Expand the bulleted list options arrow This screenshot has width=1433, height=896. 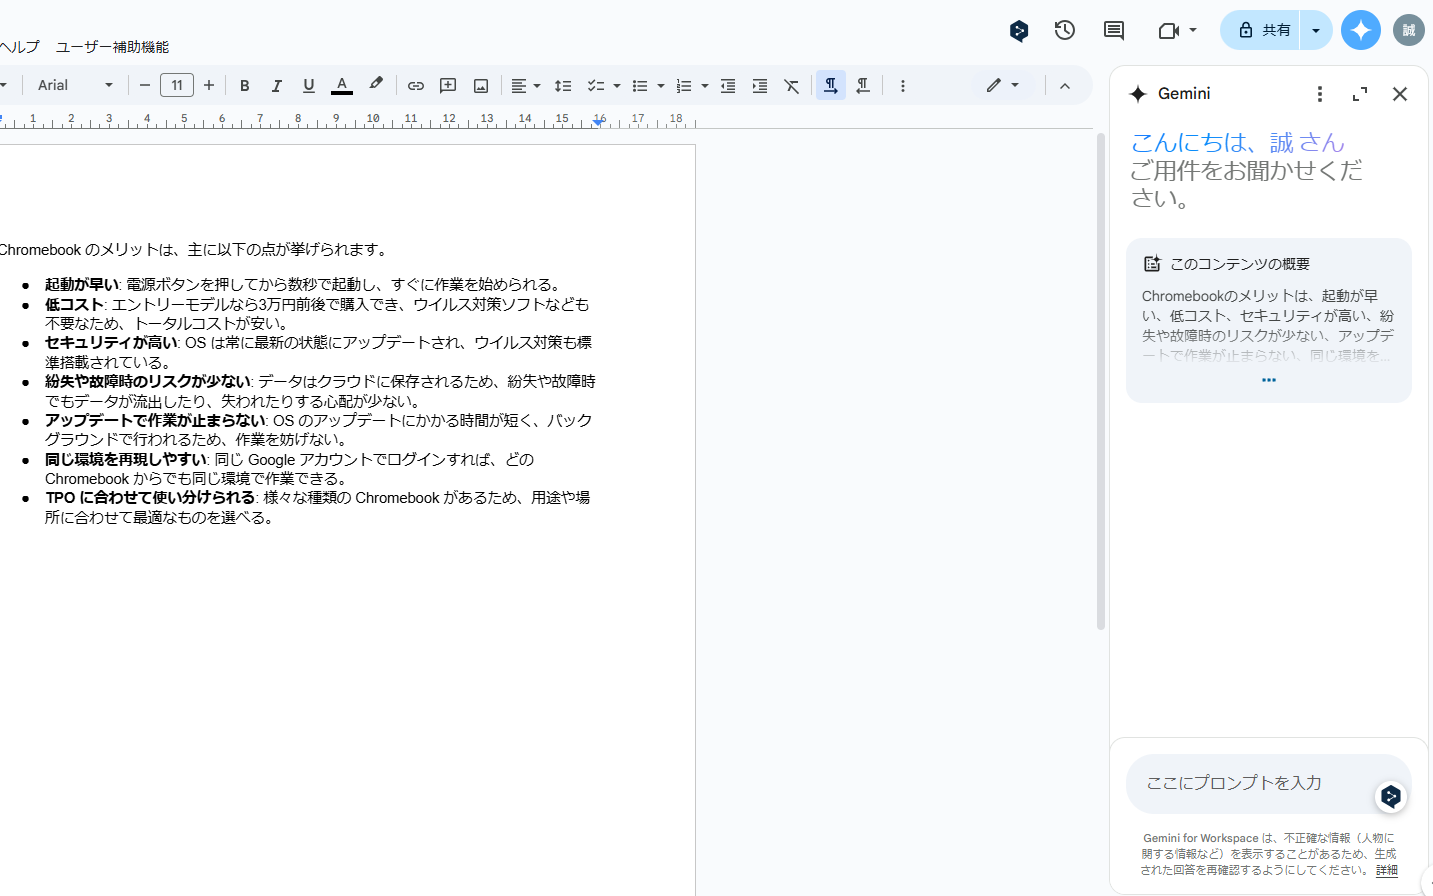click(660, 86)
